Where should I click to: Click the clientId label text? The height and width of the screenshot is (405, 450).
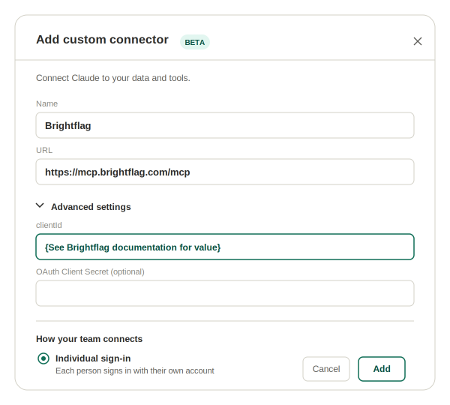pyautogui.click(x=49, y=225)
